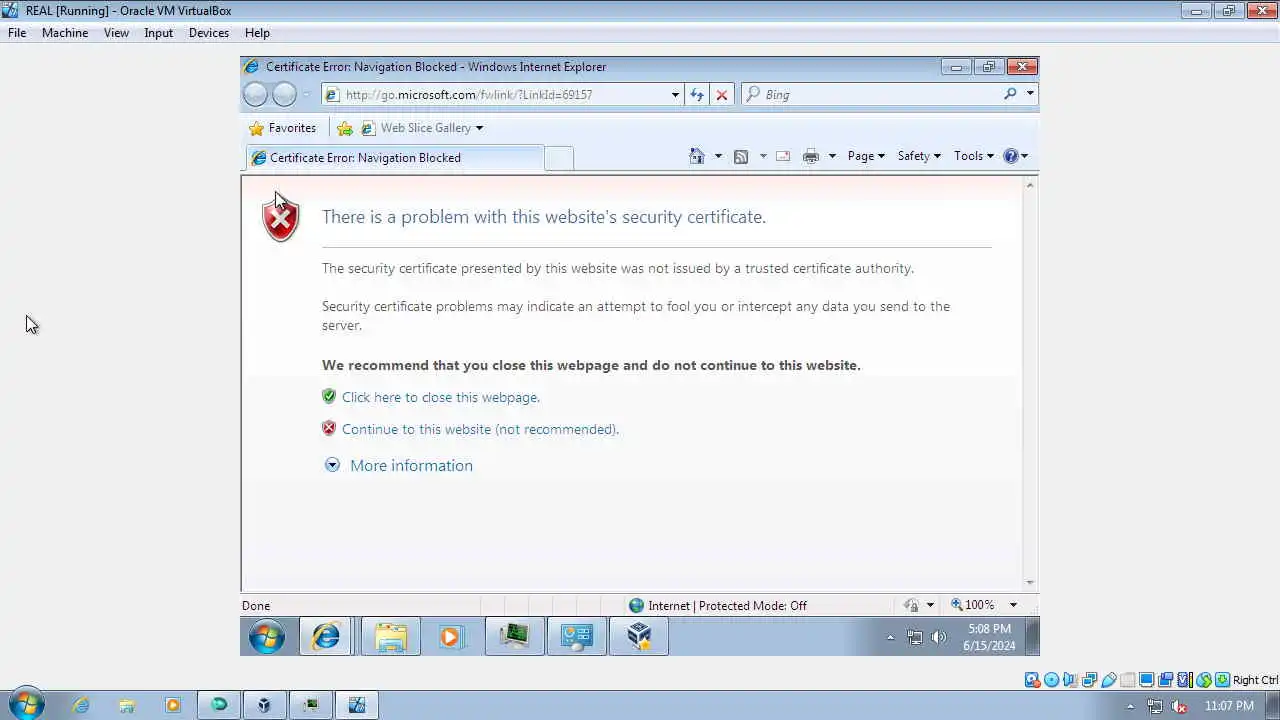Click the guest Show Desktop strip
The width and height of the screenshot is (1280, 720).
click(1032, 637)
